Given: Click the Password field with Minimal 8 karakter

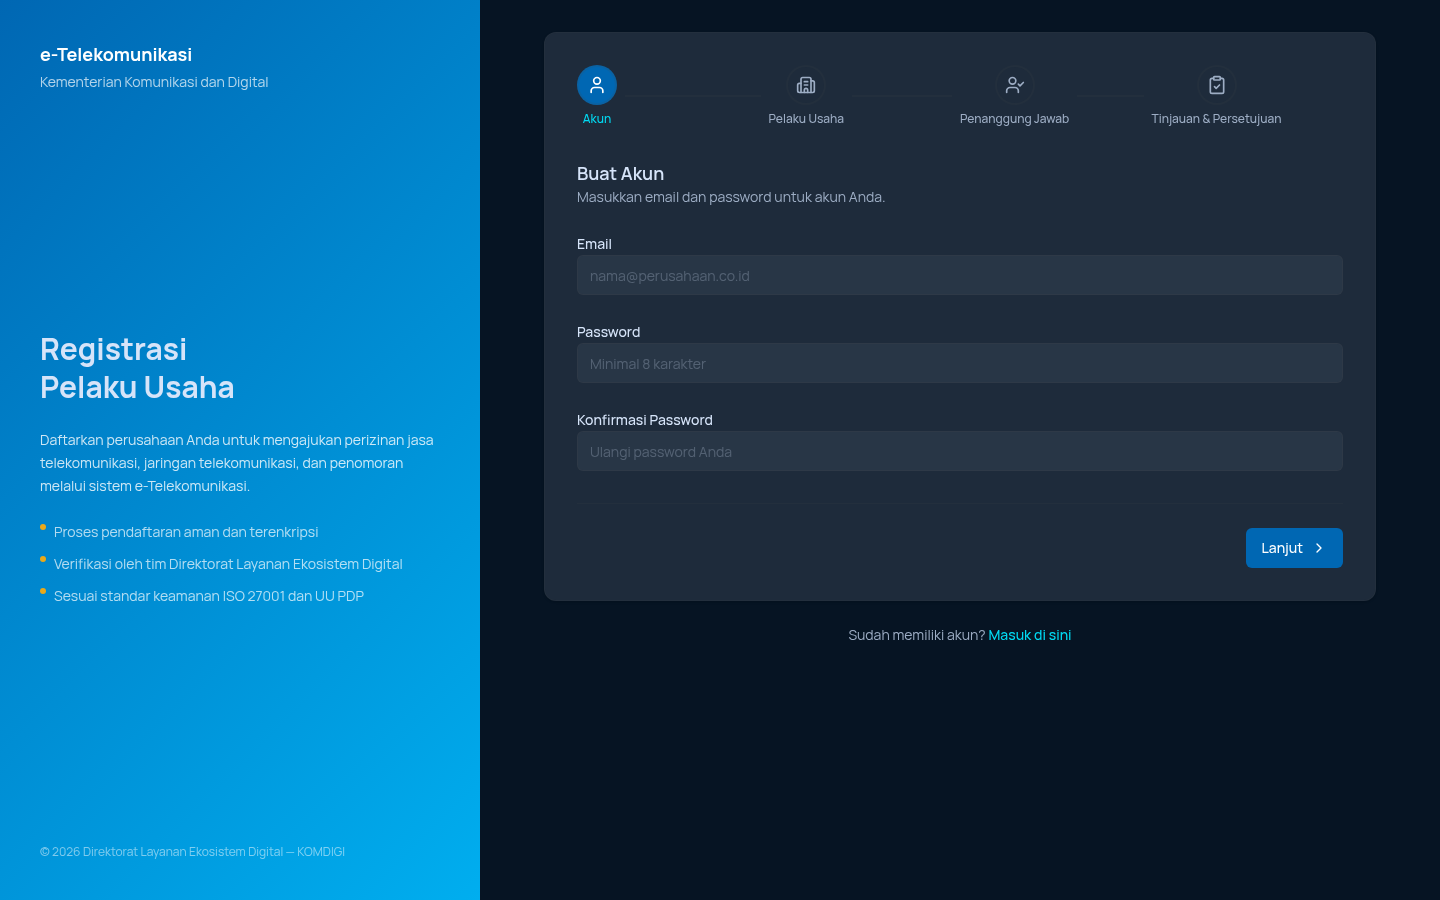Looking at the screenshot, I should click(x=960, y=363).
